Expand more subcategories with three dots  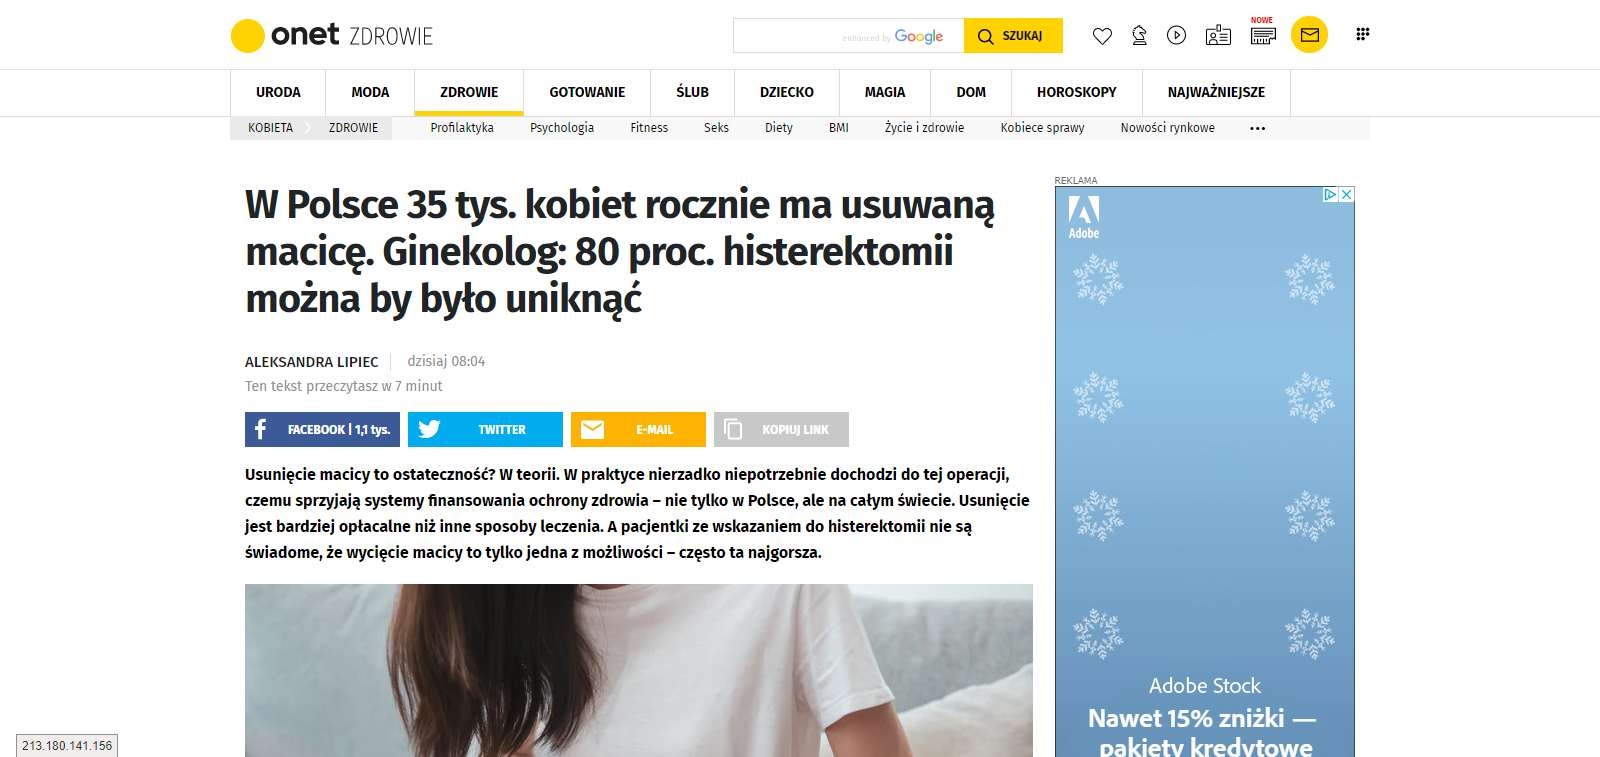click(1258, 128)
